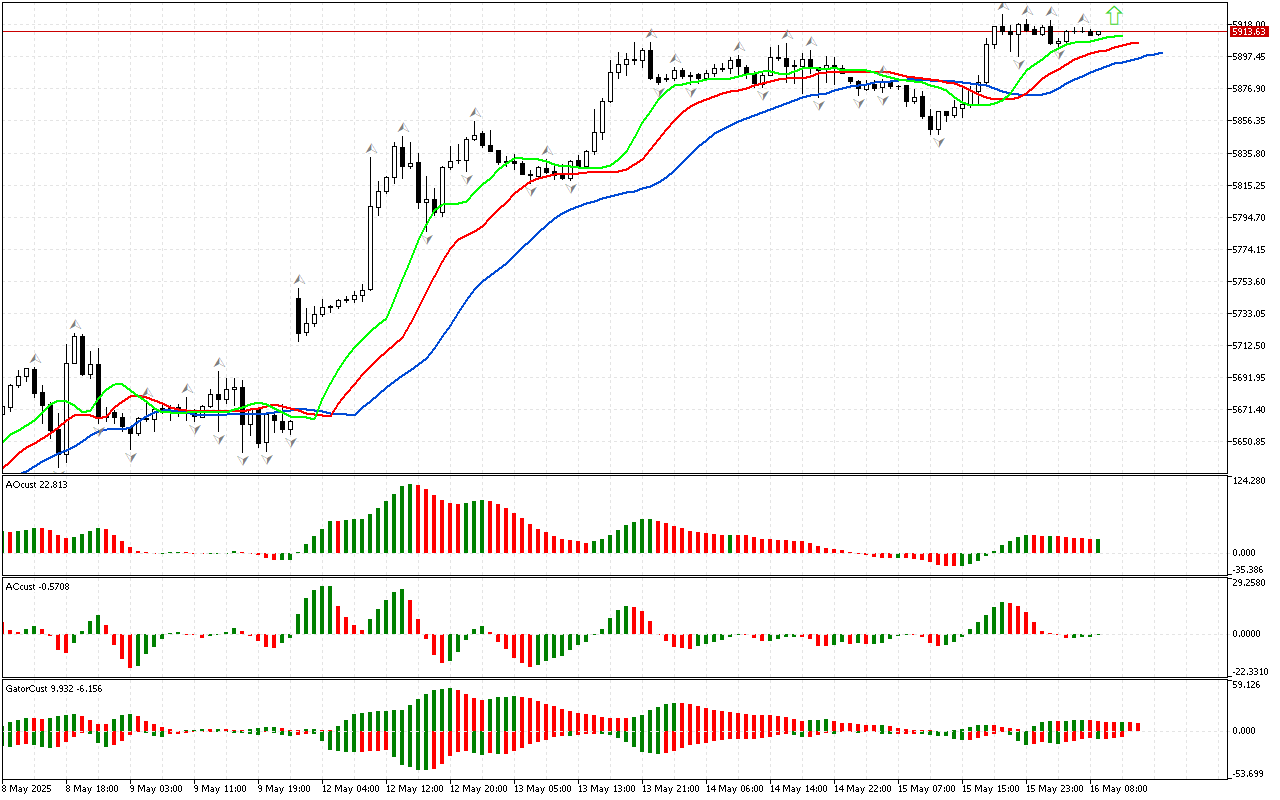The height and width of the screenshot is (800, 1280).
Task: Click the green up arrow signal icon
Action: 1114,15
